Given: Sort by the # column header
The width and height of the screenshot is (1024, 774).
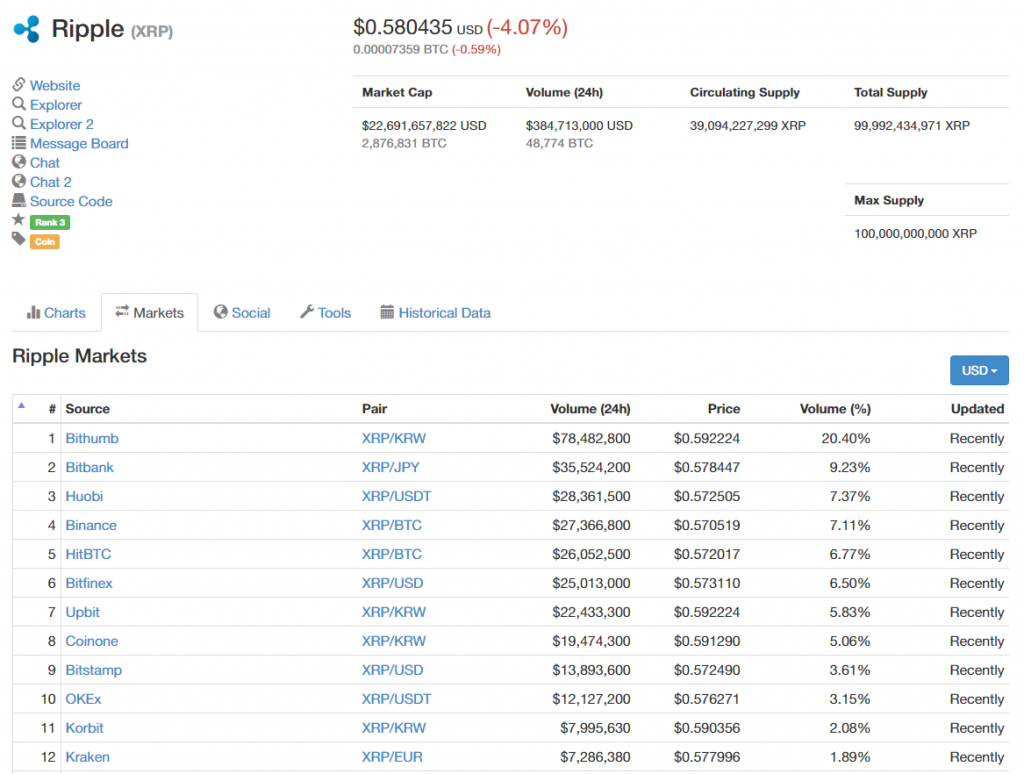Looking at the screenshot, I should tap(52, 409).
